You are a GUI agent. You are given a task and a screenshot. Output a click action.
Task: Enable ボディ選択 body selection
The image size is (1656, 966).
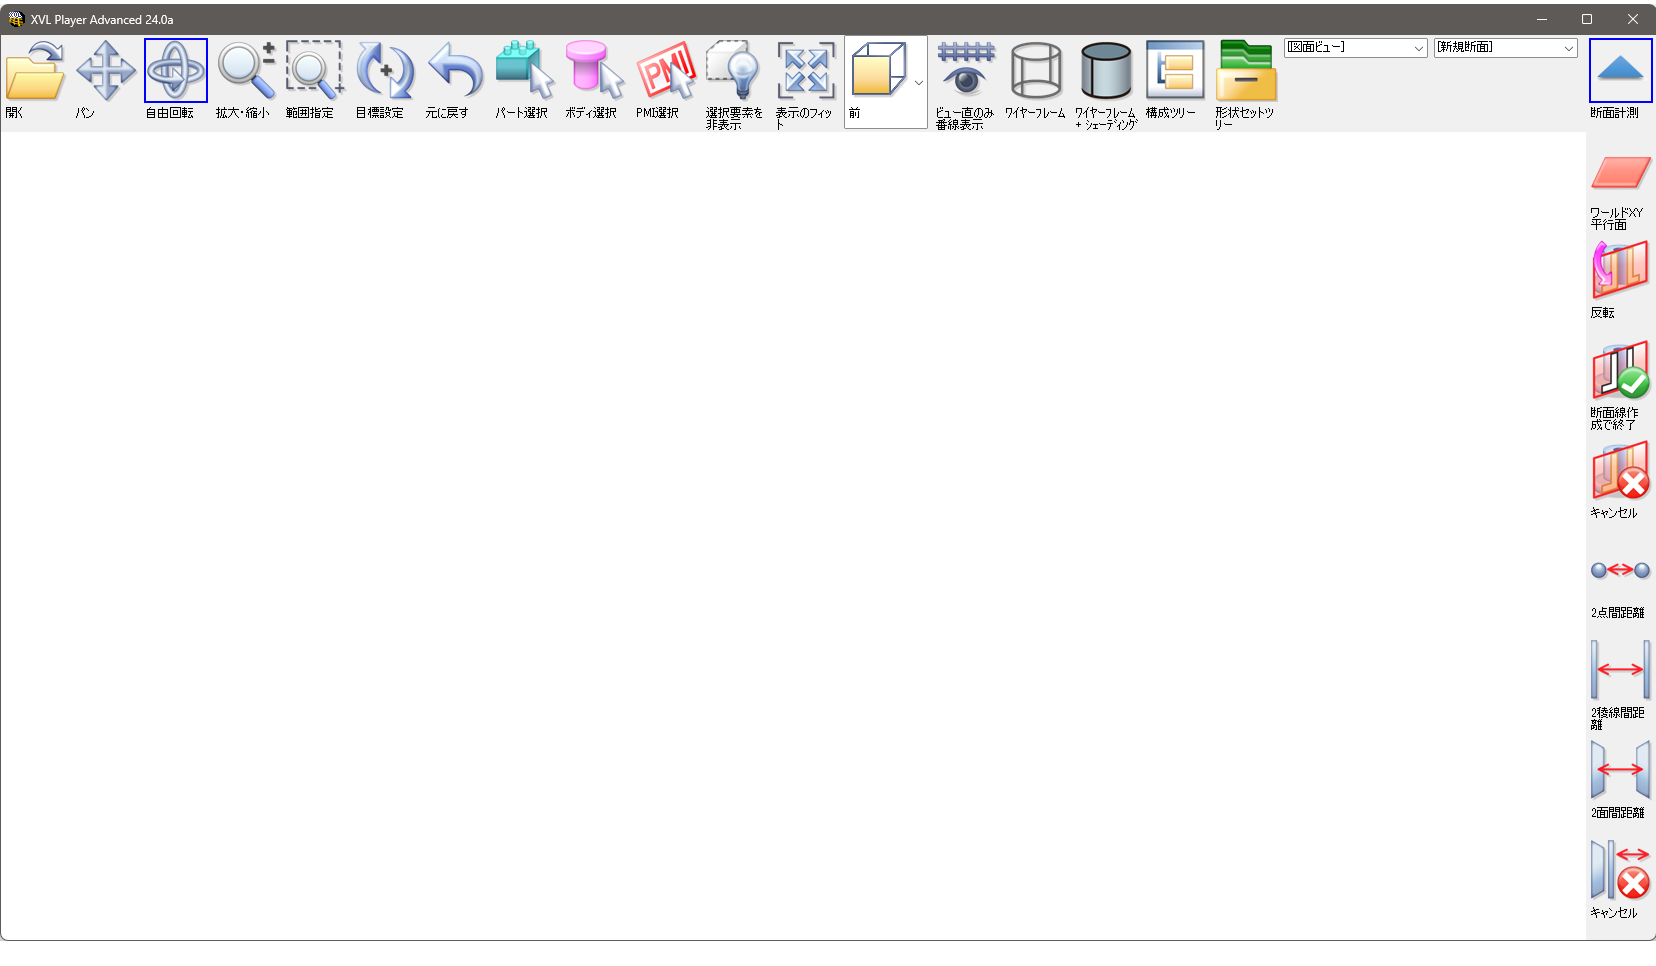click(x=595, y=71)
